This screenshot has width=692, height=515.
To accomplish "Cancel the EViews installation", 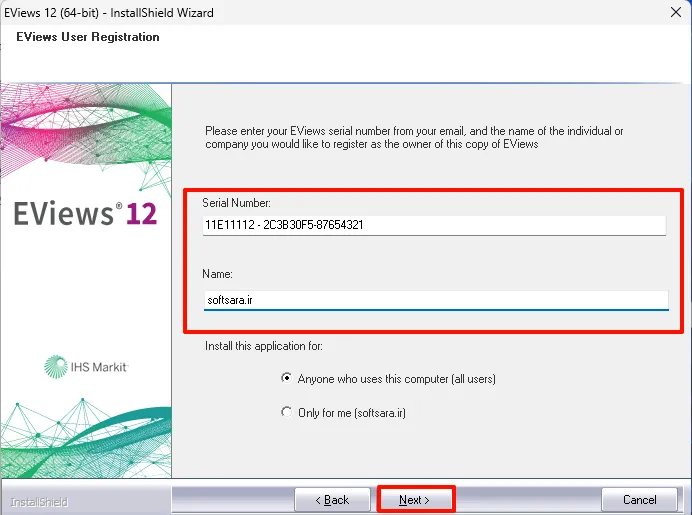I will tap(639, 500).
